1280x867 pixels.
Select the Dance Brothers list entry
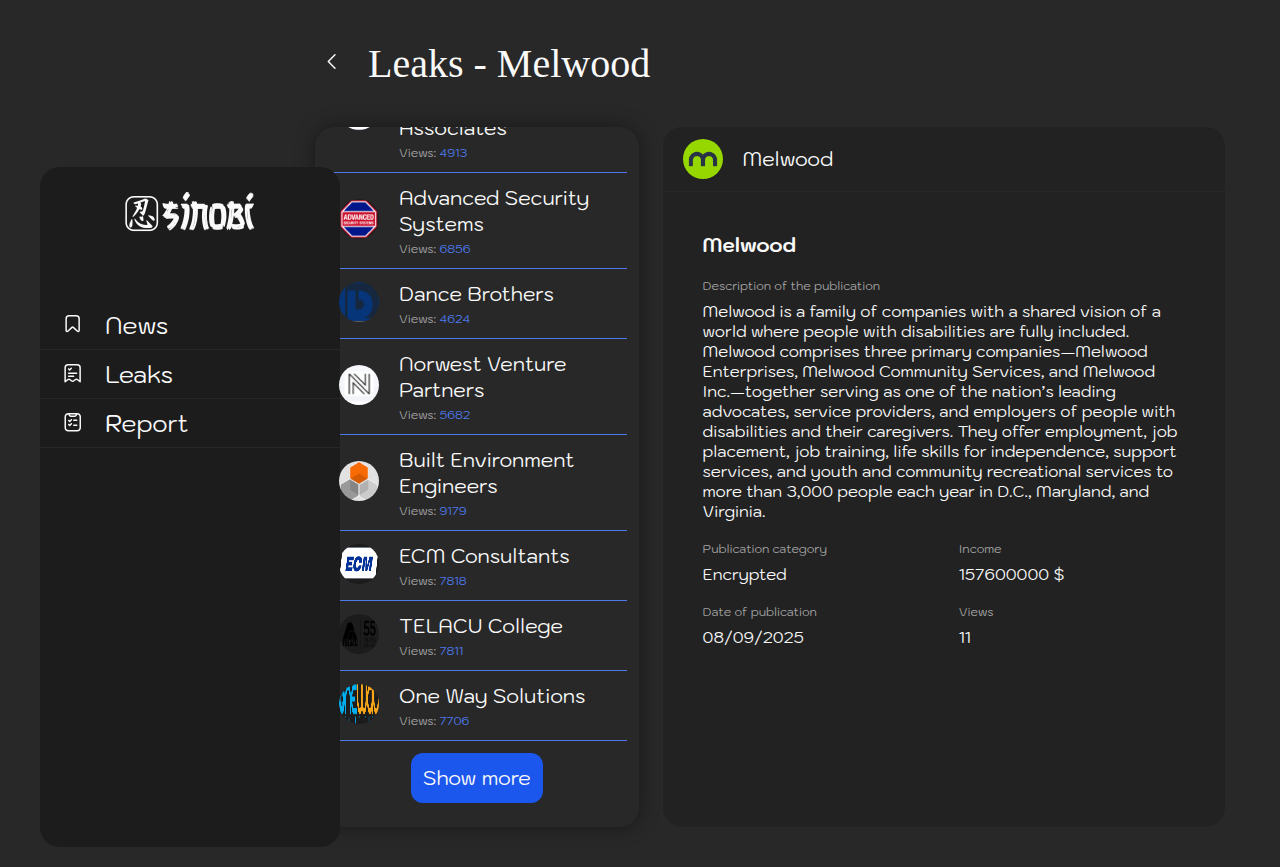[x=476, y=295]
